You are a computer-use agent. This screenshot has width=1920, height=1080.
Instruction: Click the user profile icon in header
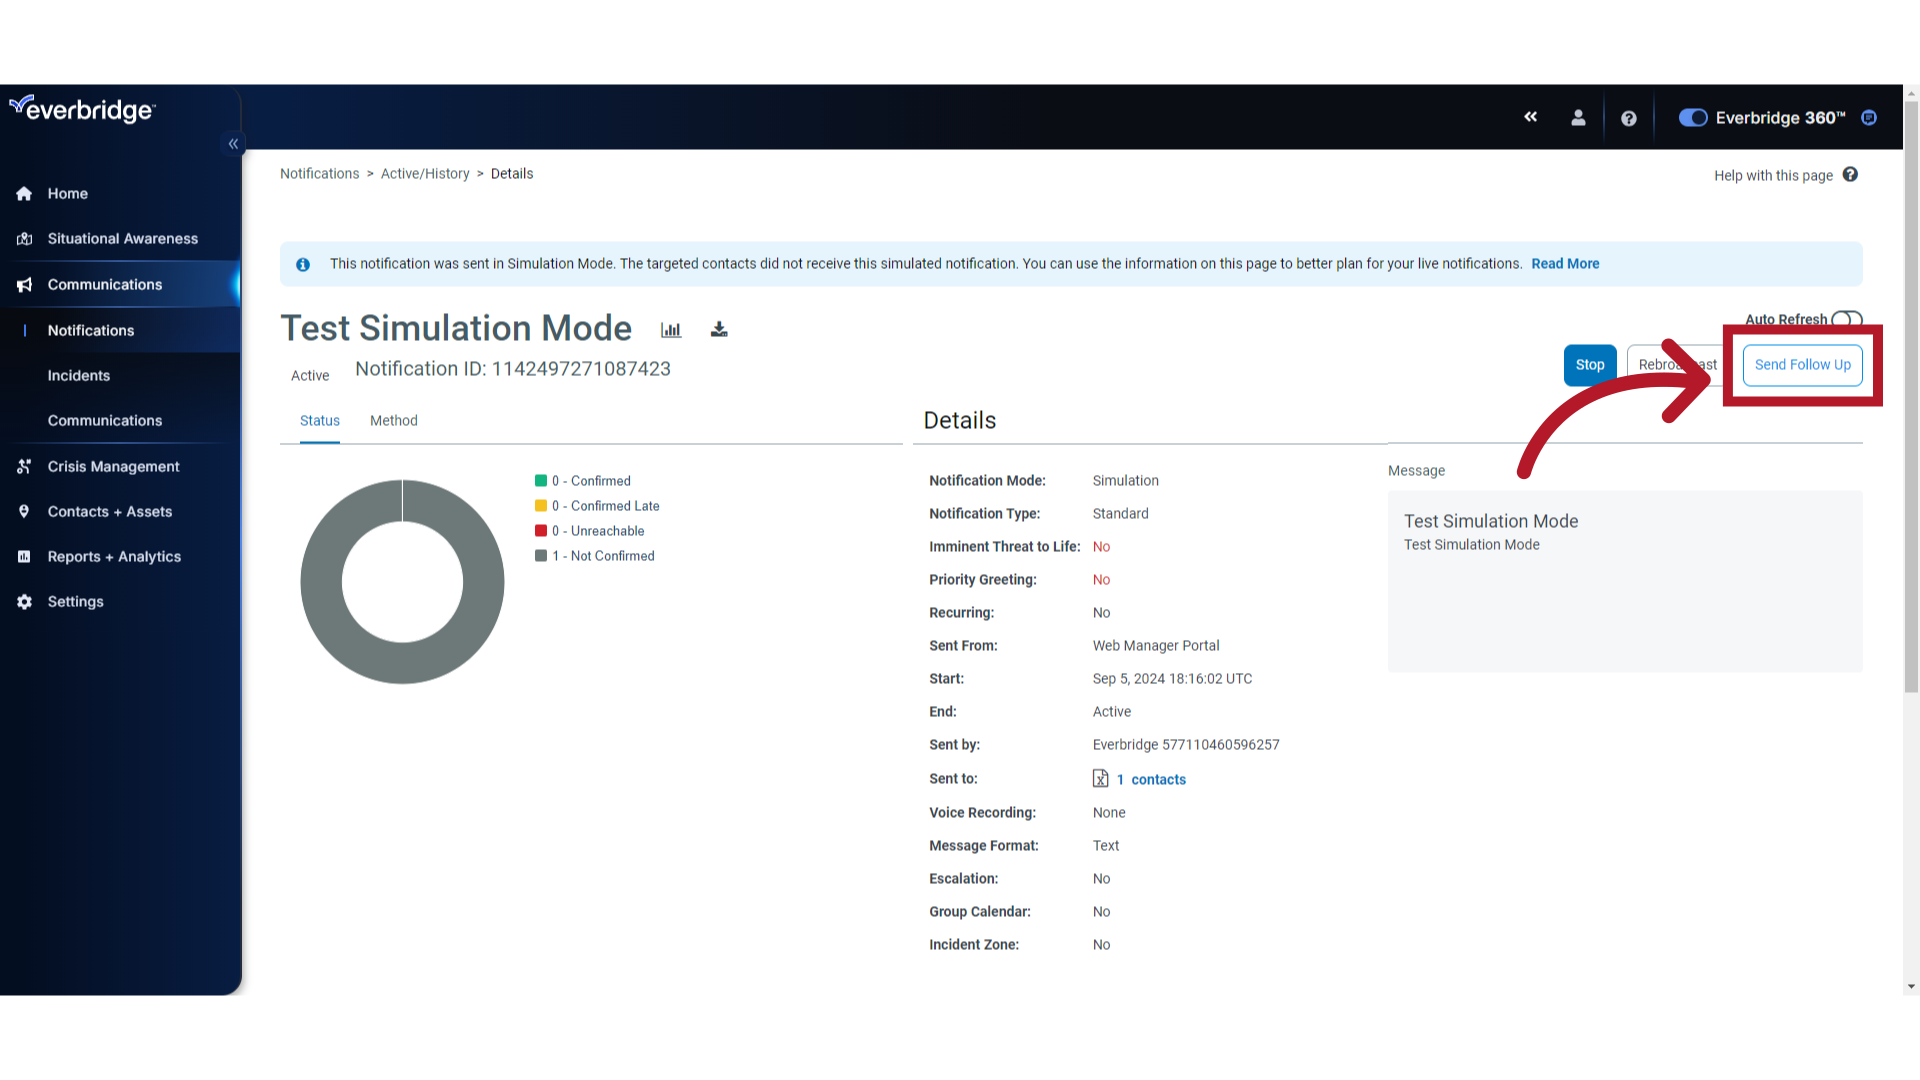click(1577, 117)
